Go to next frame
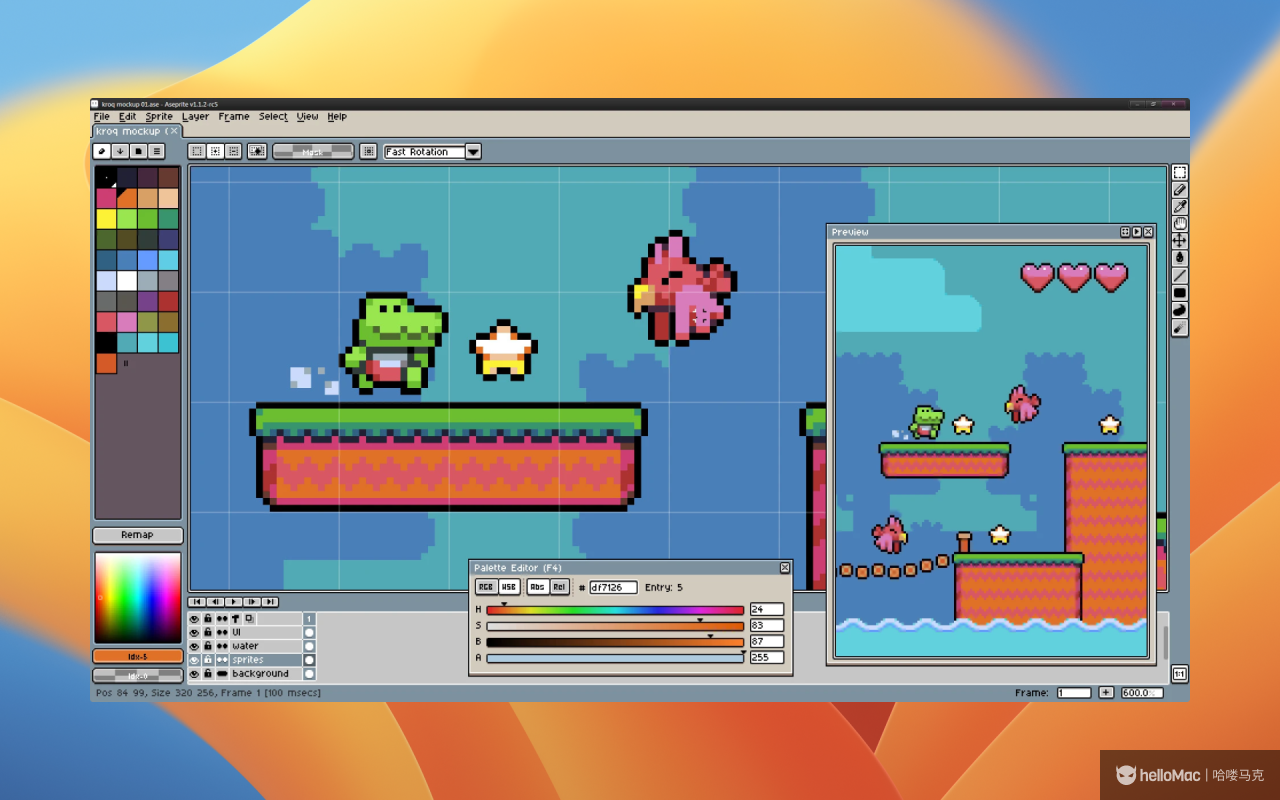1280x800 pixels. [251, 602]
